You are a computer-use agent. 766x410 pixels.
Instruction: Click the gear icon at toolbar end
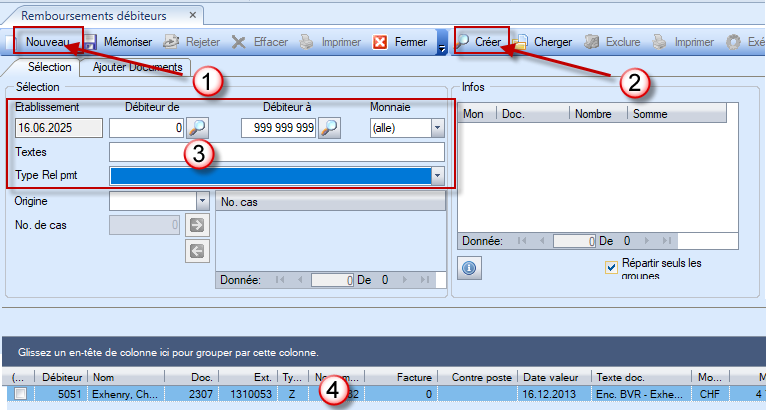(733, 42)
